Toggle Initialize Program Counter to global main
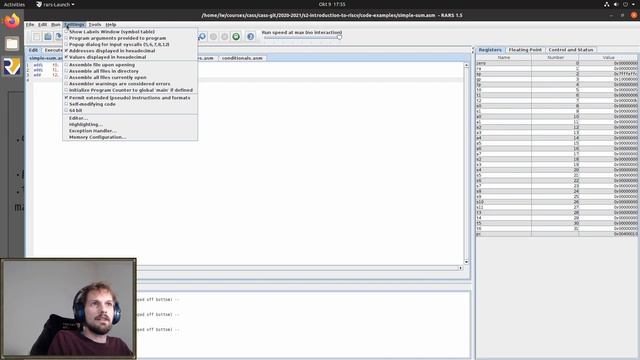The width and height of the screenshot is (640, 360). [x=130, y=90]
